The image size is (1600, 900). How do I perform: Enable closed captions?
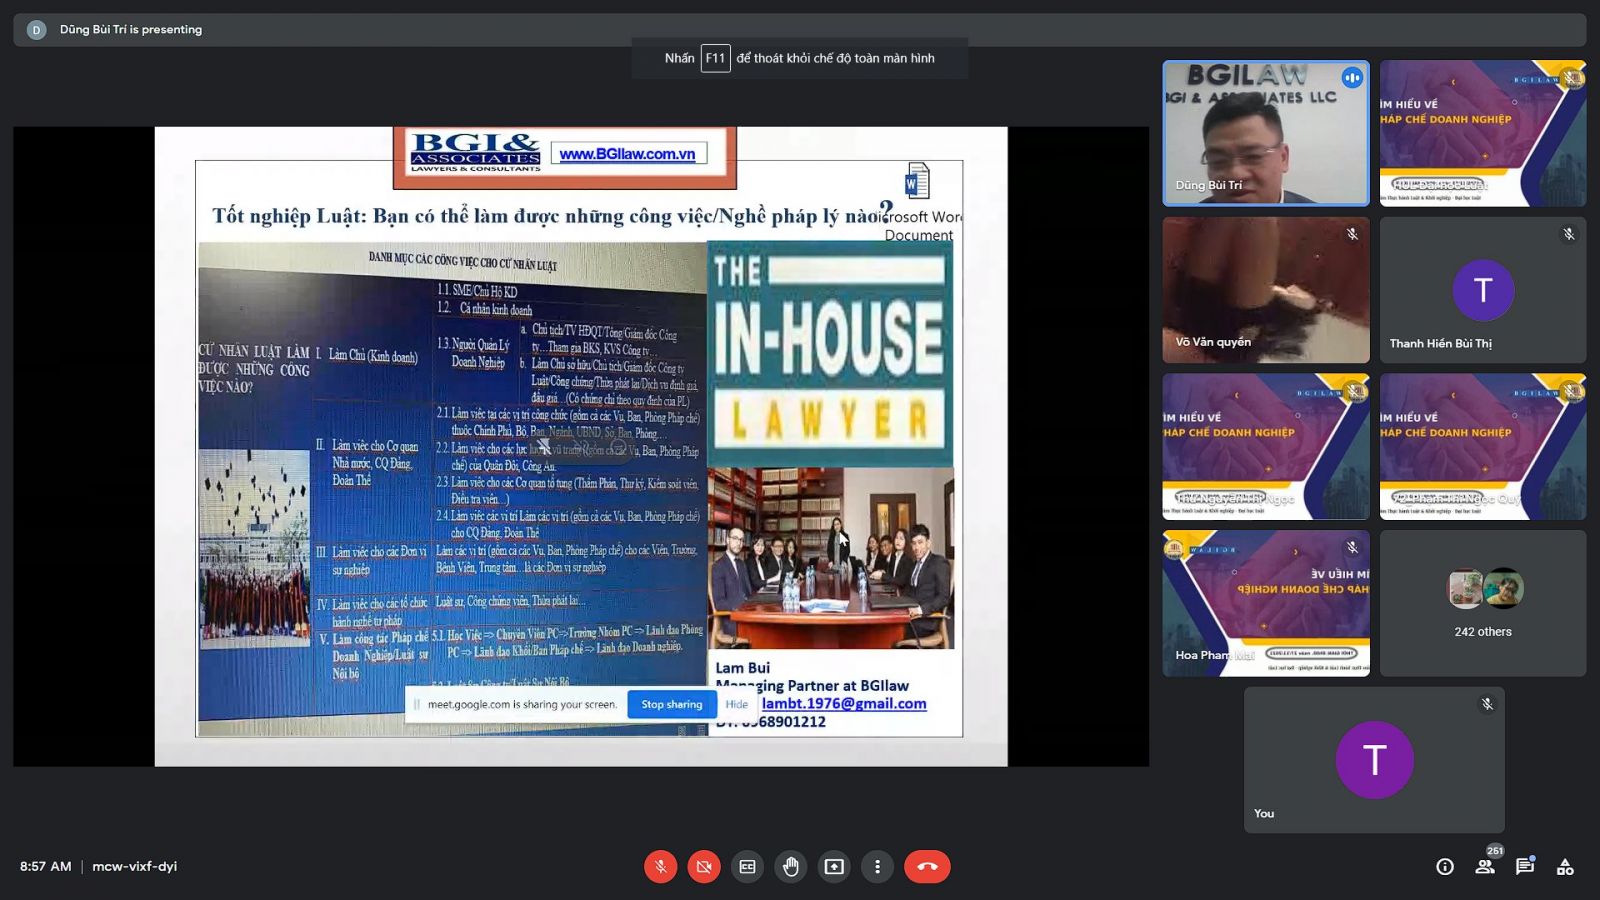coord(747,867)
